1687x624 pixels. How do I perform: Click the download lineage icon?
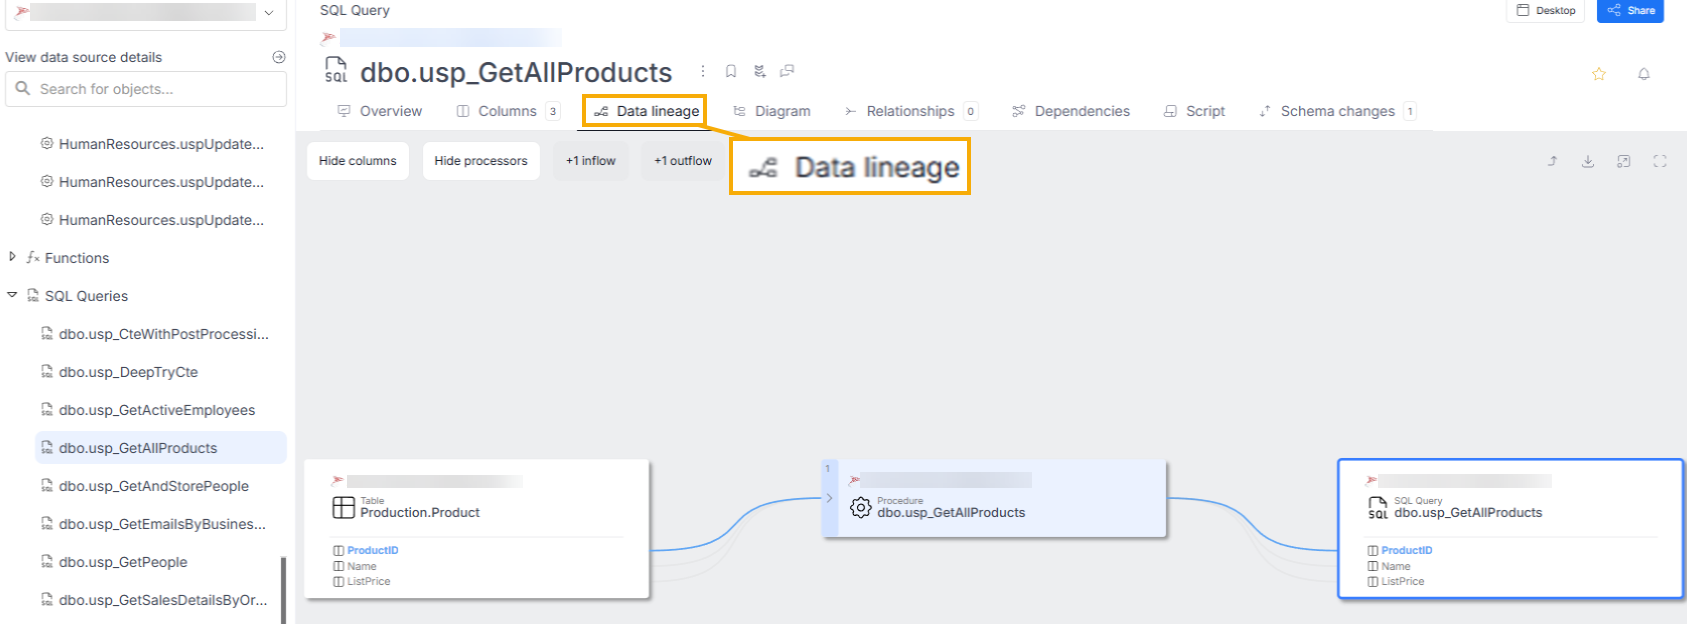pos(1588,161)
